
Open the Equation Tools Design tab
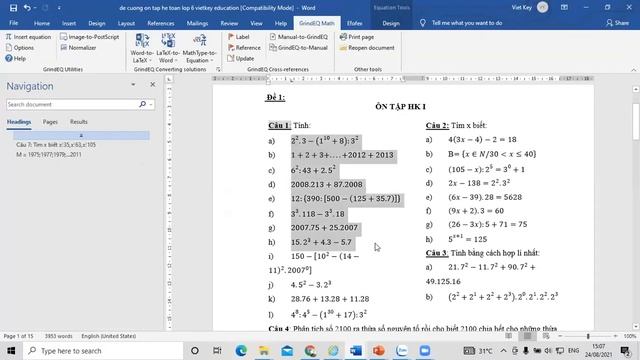(x=391, y=23)
